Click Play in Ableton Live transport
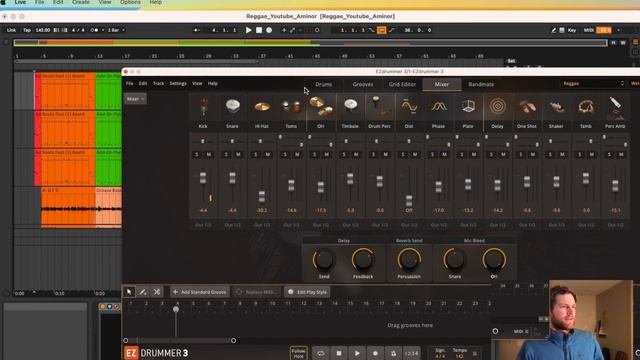 click(249, 30)
